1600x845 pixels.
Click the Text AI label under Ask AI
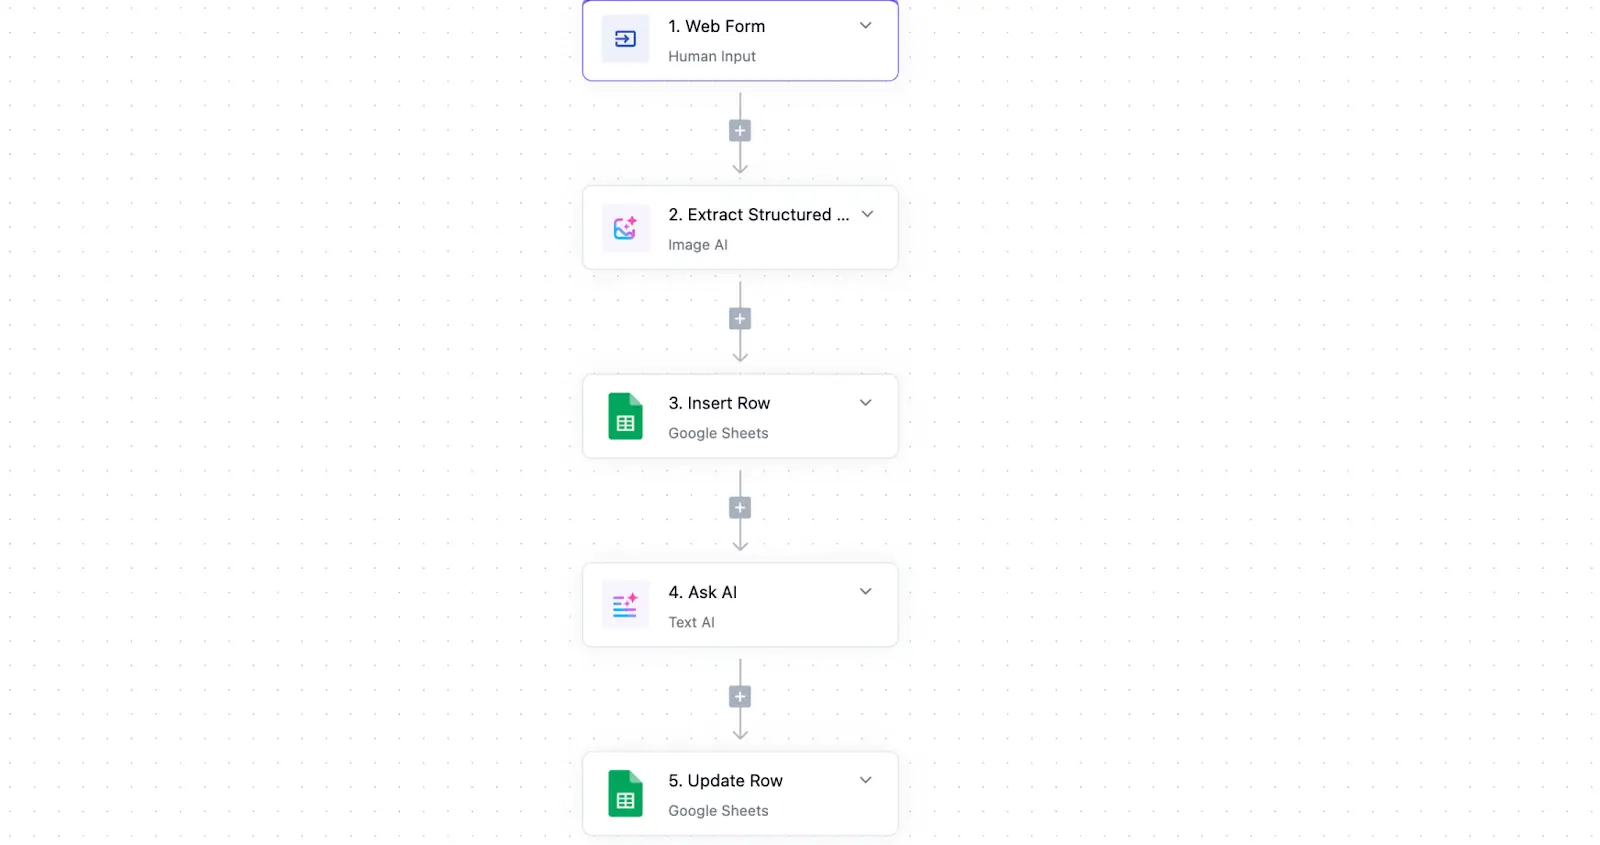click(691, 621)
